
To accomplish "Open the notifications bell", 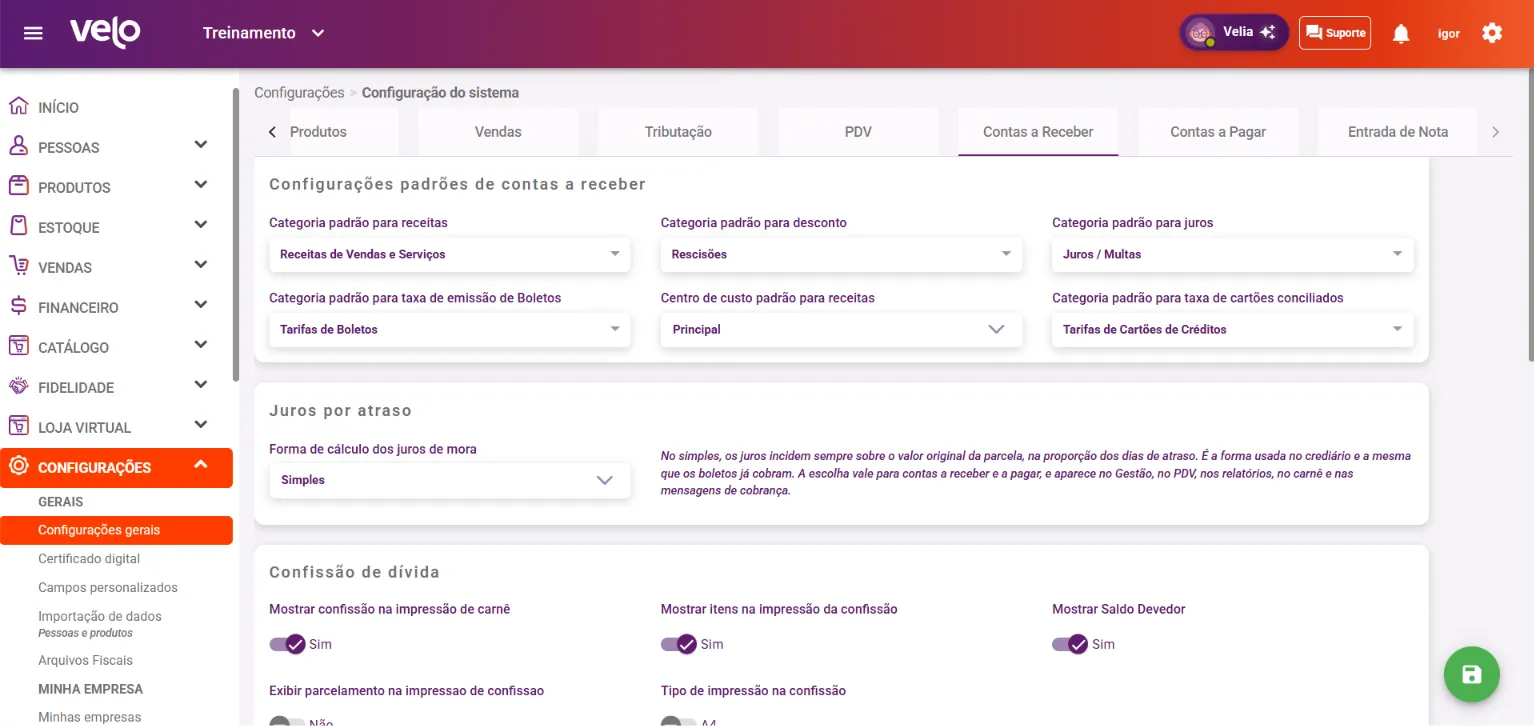I will tap(1401, 33).
